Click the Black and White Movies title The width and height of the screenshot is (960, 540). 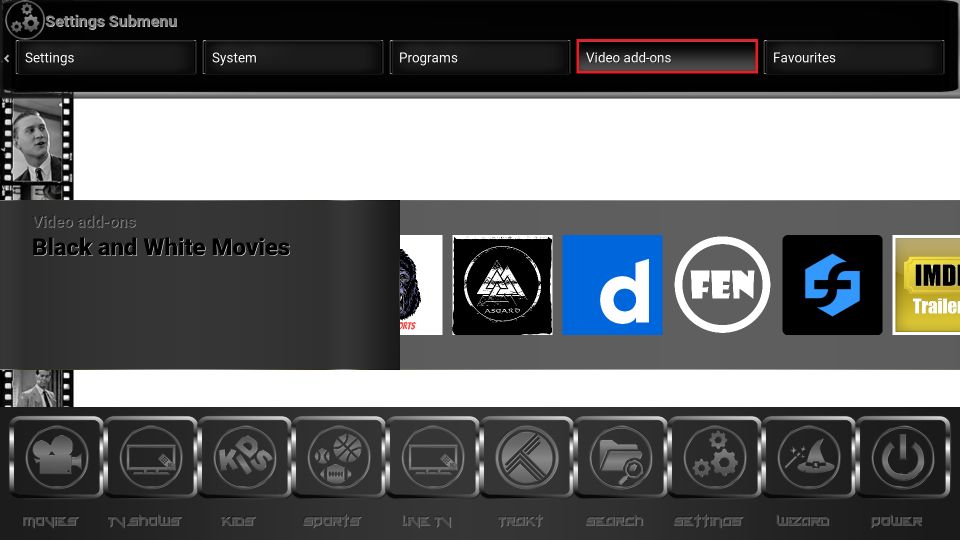click(x=161, y=247)
